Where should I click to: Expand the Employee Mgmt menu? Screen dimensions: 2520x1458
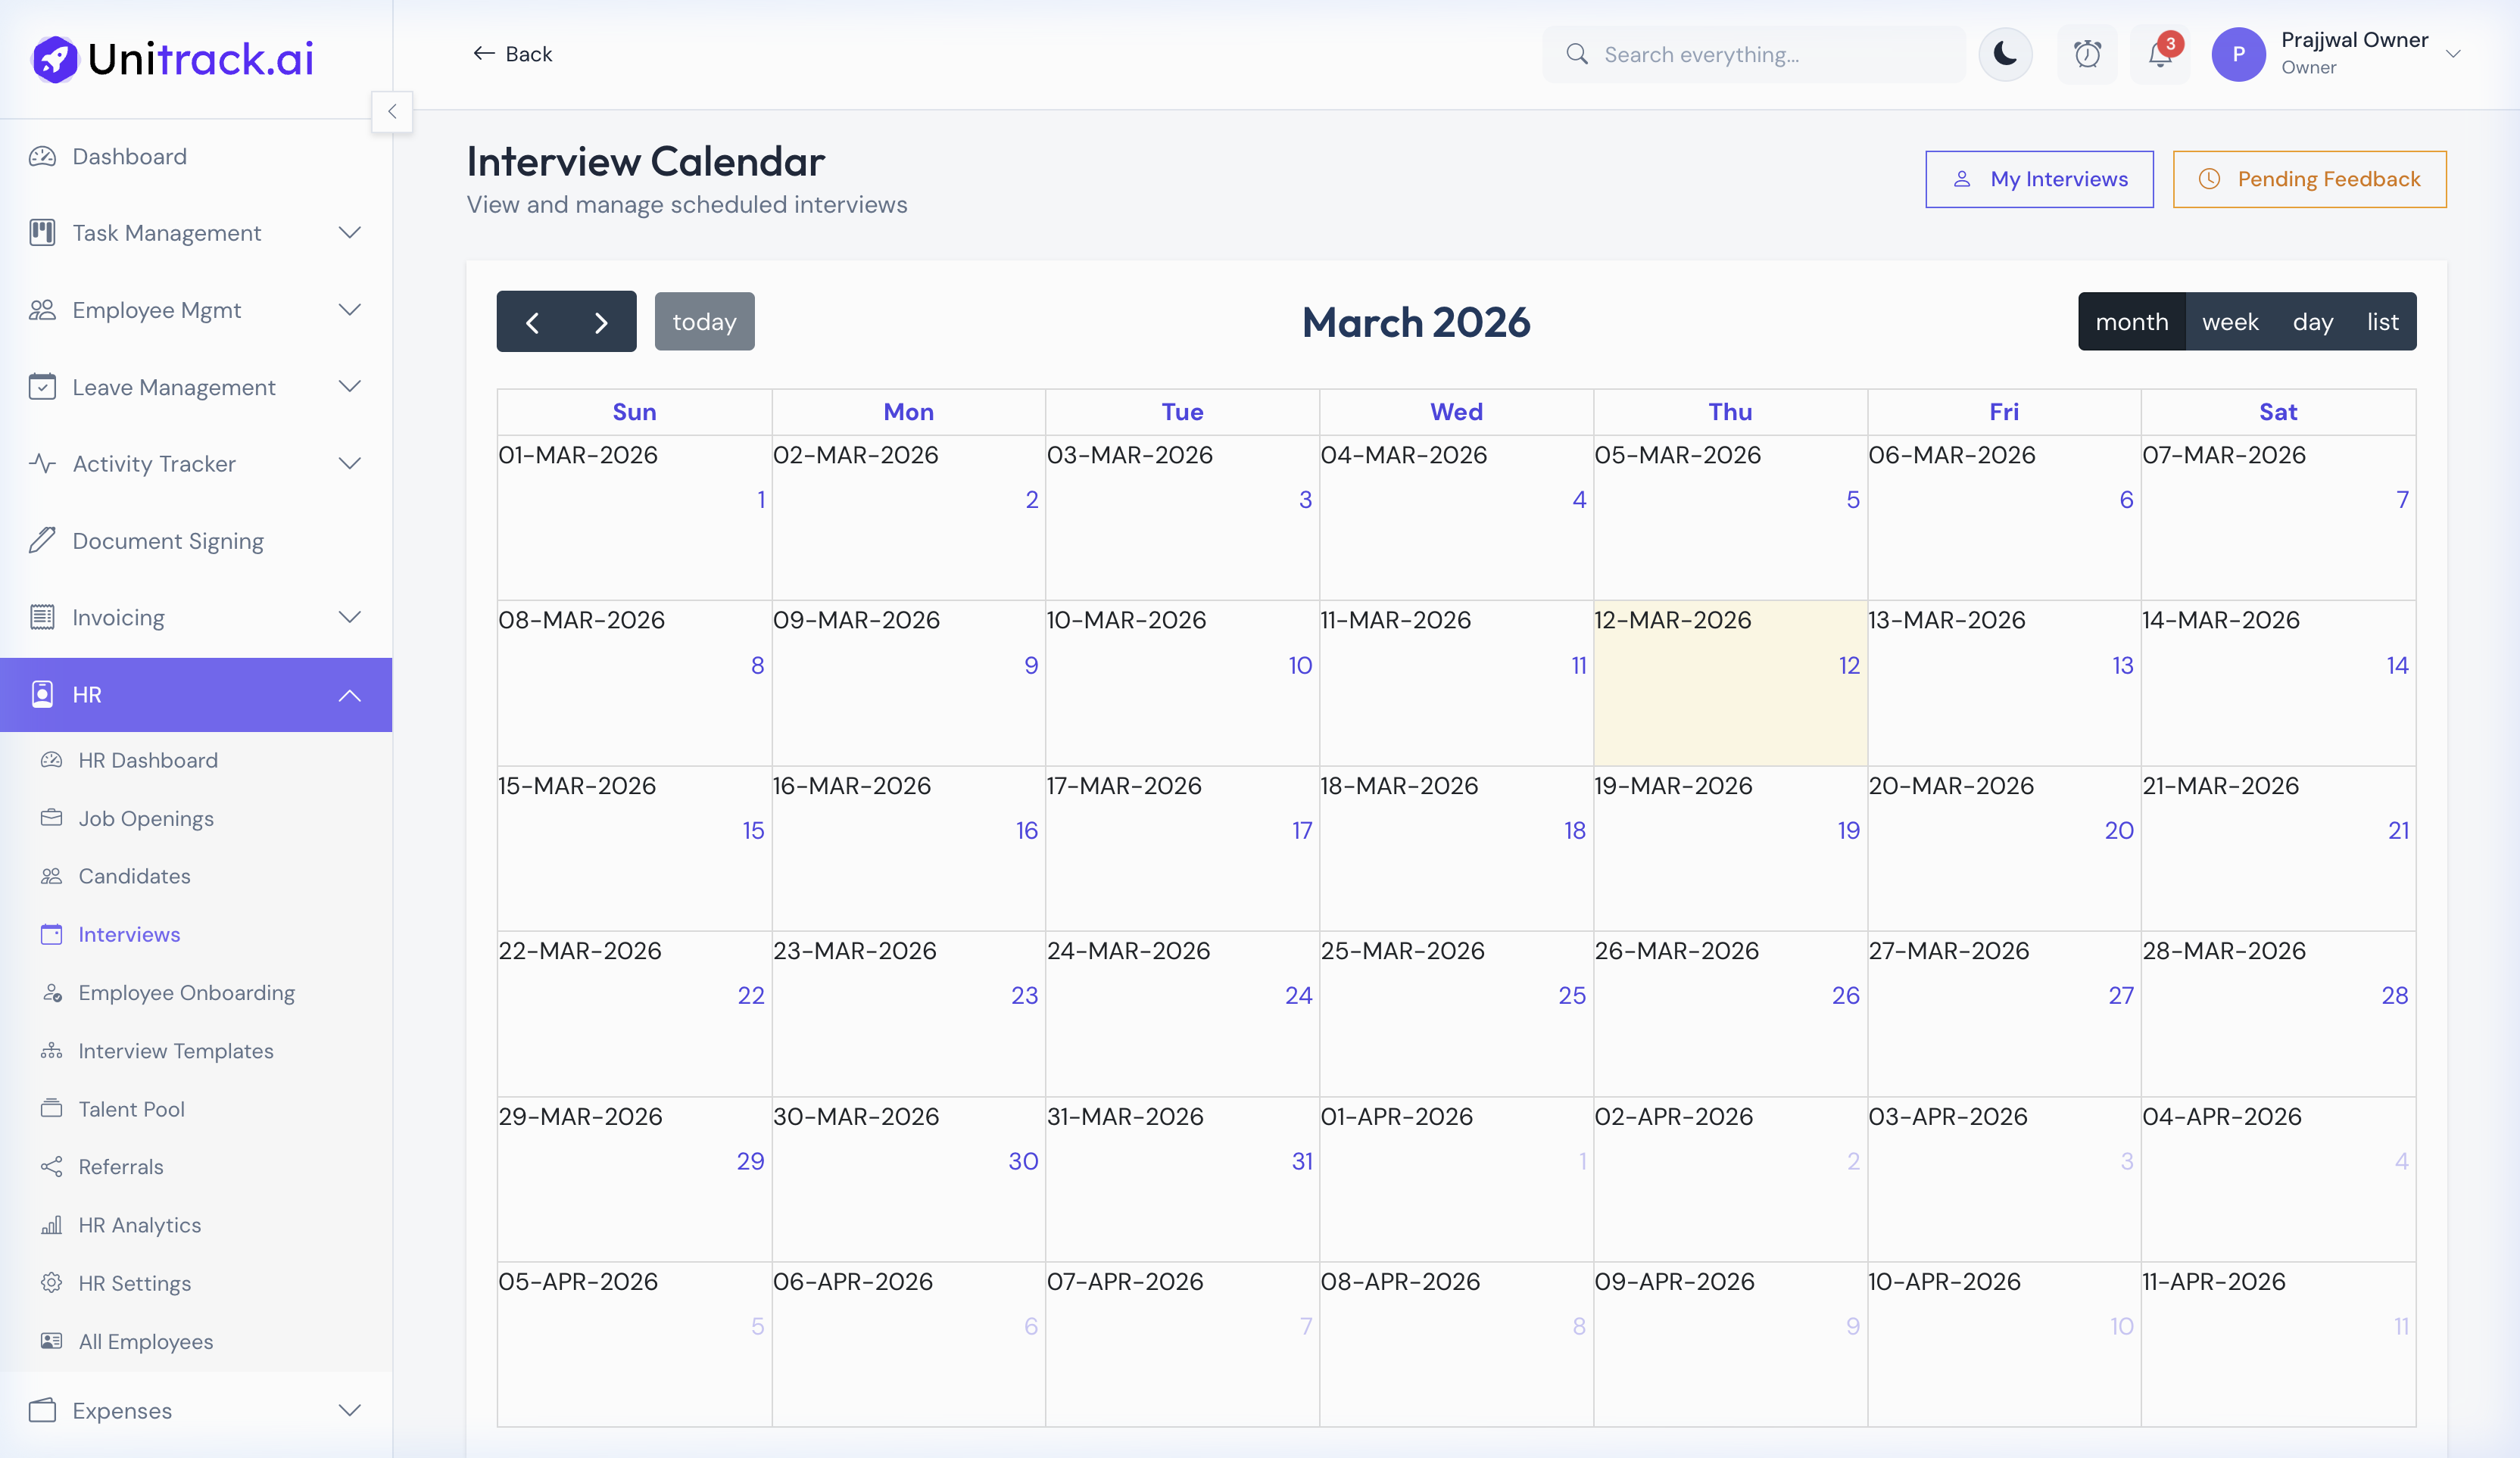(349, 310)
